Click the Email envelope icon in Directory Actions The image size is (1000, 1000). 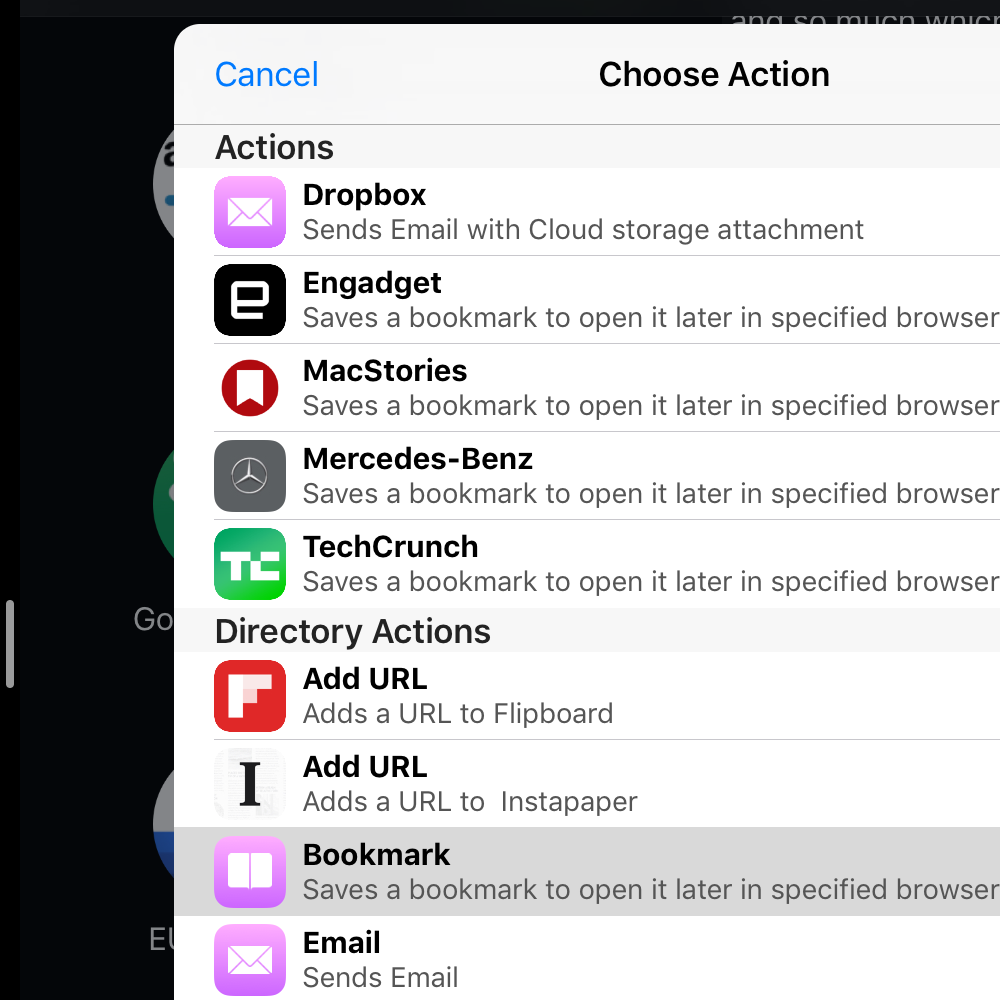[x=250, y=960]
